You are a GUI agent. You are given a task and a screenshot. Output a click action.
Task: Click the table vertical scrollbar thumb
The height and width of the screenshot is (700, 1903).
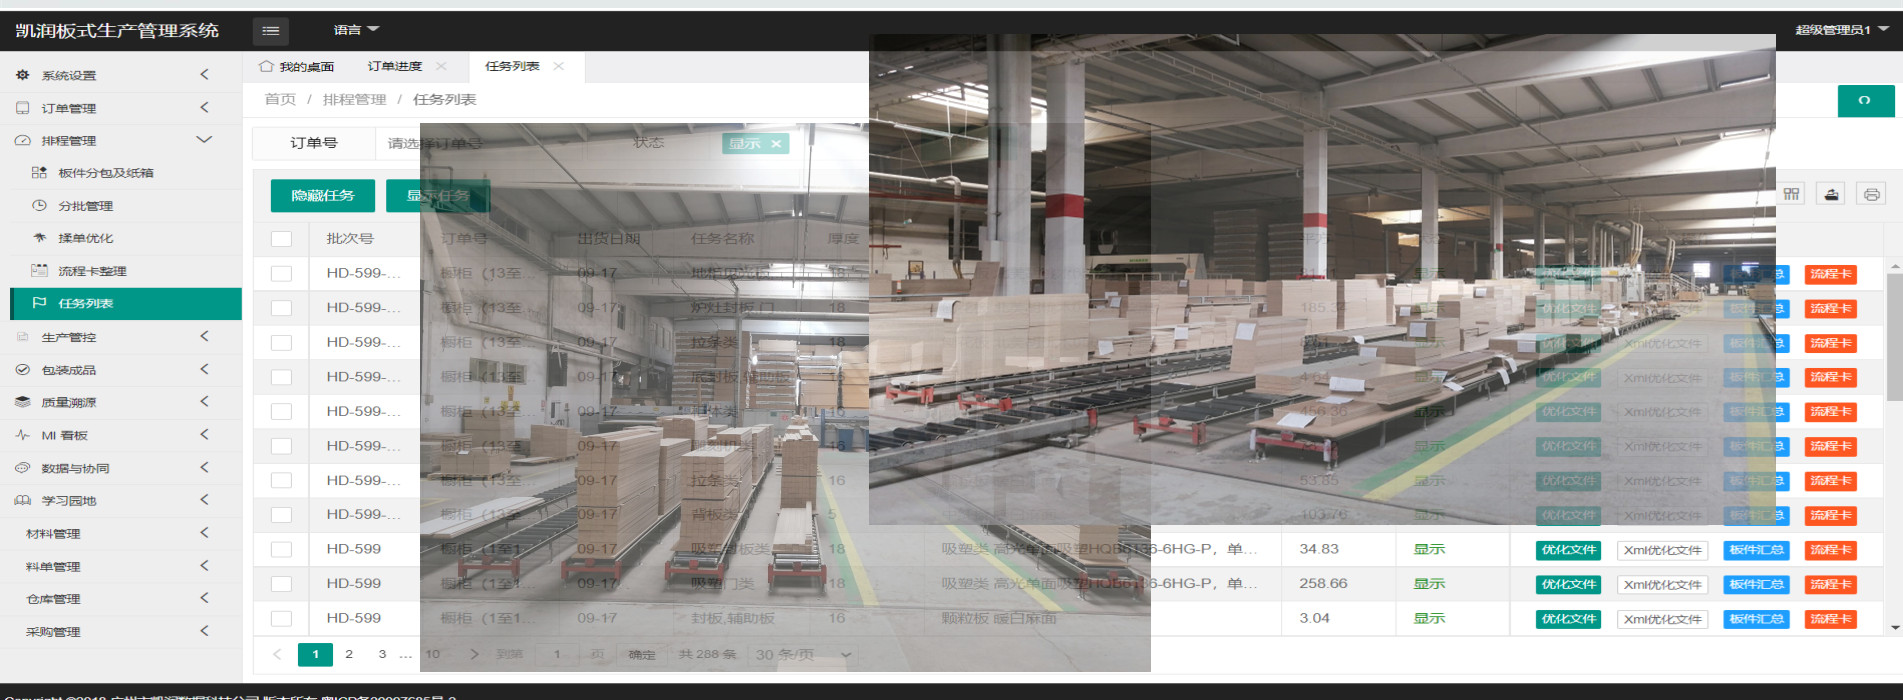tap(1894, 336)
